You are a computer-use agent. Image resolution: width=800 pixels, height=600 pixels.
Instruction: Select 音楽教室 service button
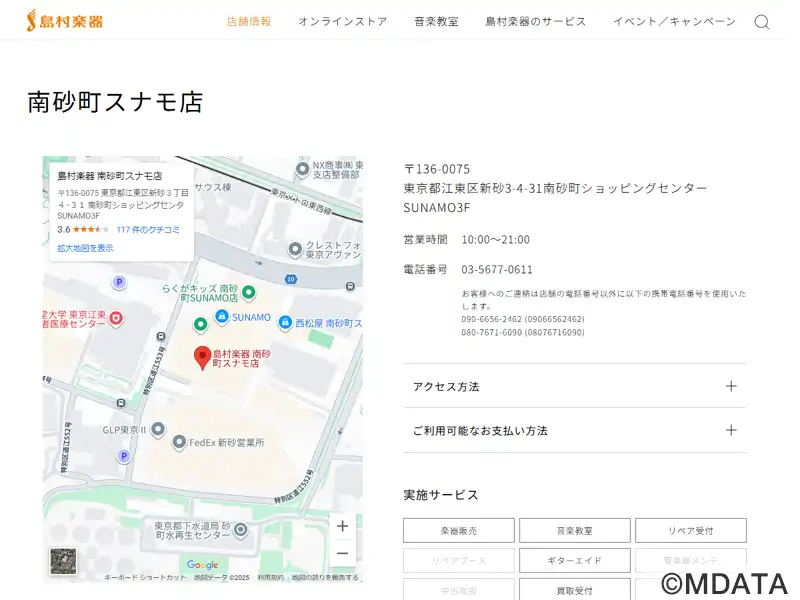point(574,531)
